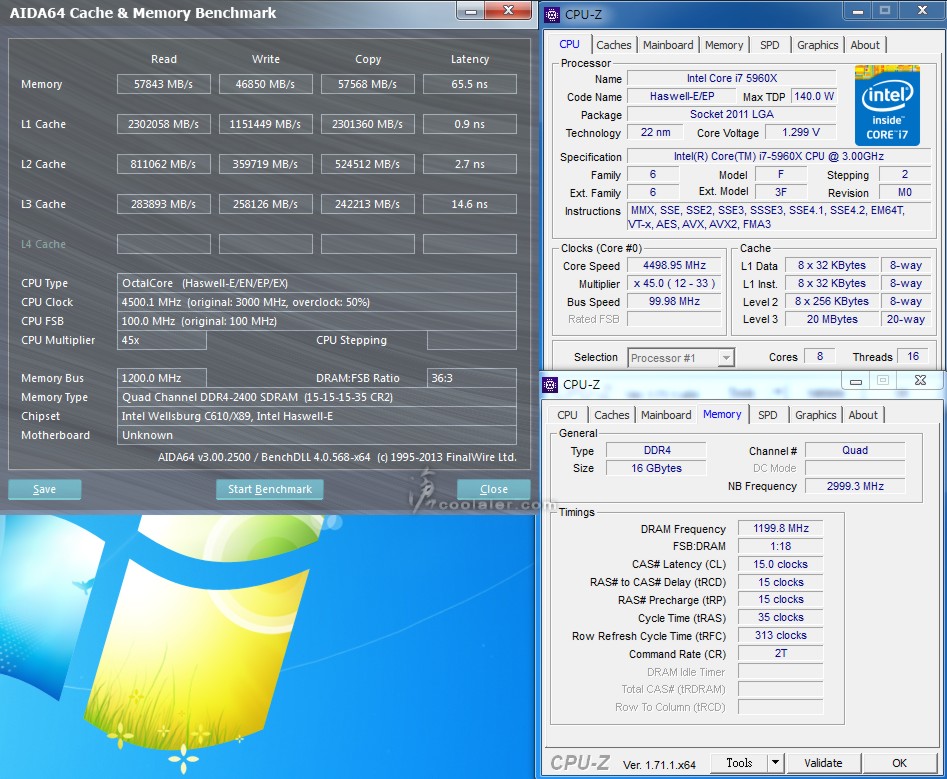Click the DRAM:FSB Ratio value 36:3
Screen dimensions: 947x779
pos(472,378)
